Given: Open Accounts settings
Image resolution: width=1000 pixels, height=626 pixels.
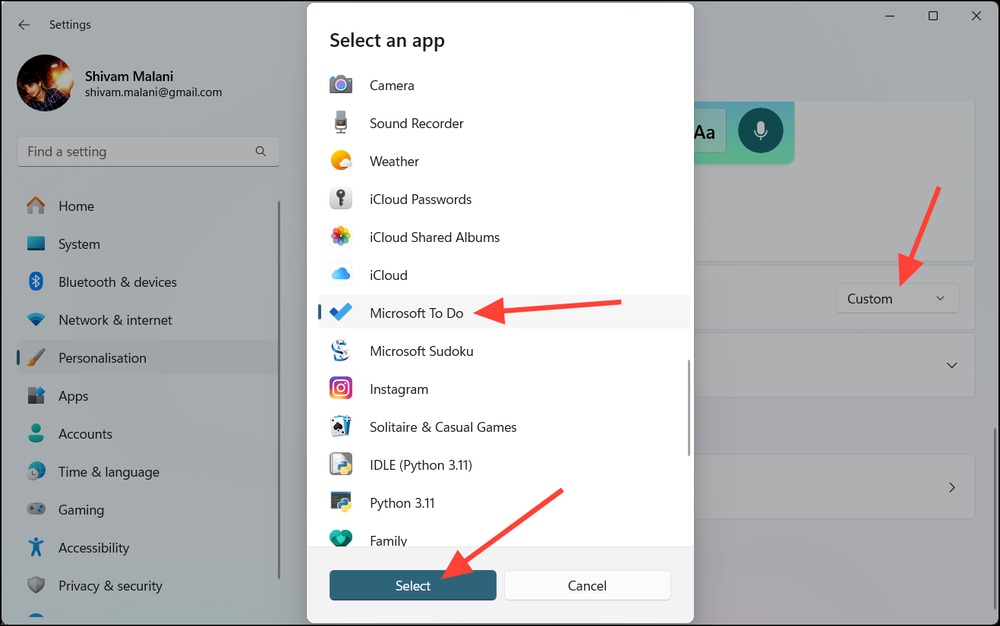Looking at the screenshot, I should (147, 433).
